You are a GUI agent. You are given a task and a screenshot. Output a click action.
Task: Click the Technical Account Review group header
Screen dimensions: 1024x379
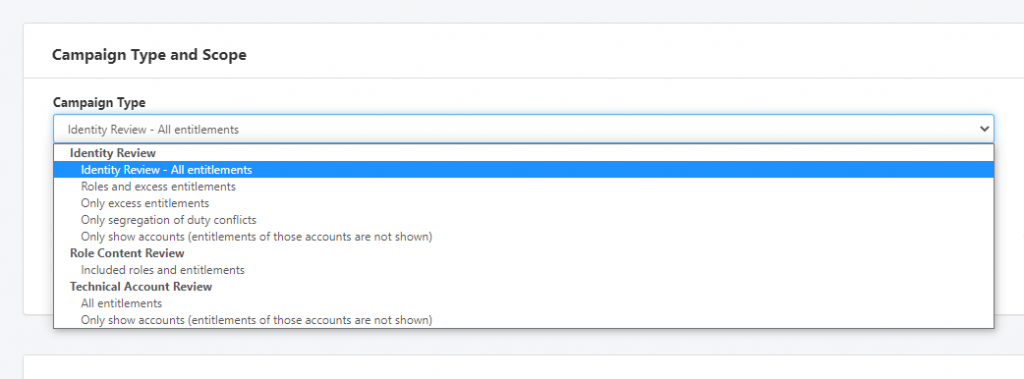[141, 286]
